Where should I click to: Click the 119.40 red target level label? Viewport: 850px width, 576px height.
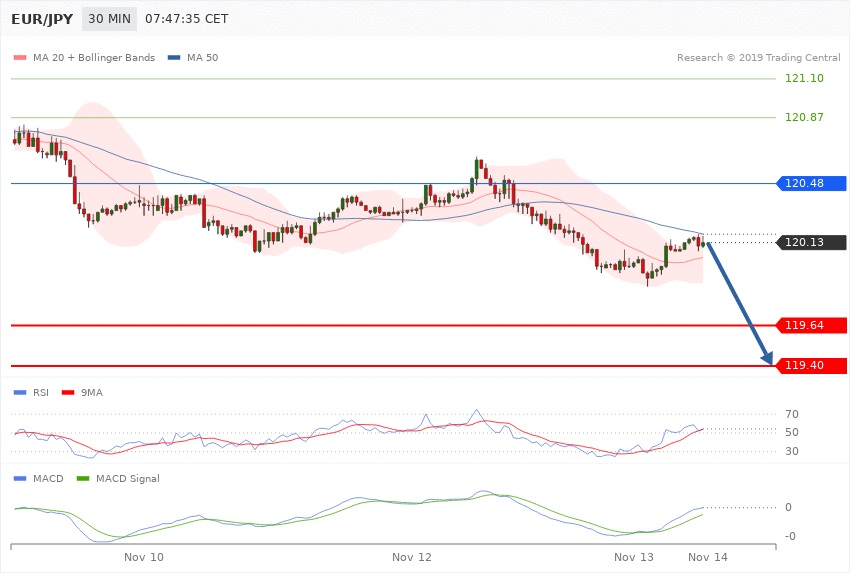coord(804,366)
